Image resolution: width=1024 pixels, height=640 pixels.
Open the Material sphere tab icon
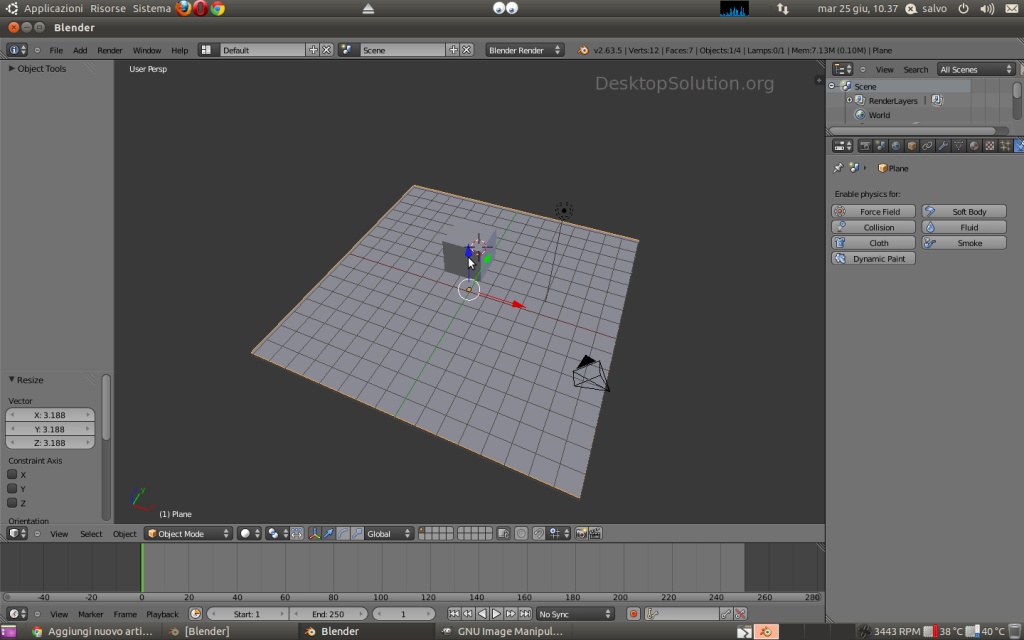(x=974, y=146)
